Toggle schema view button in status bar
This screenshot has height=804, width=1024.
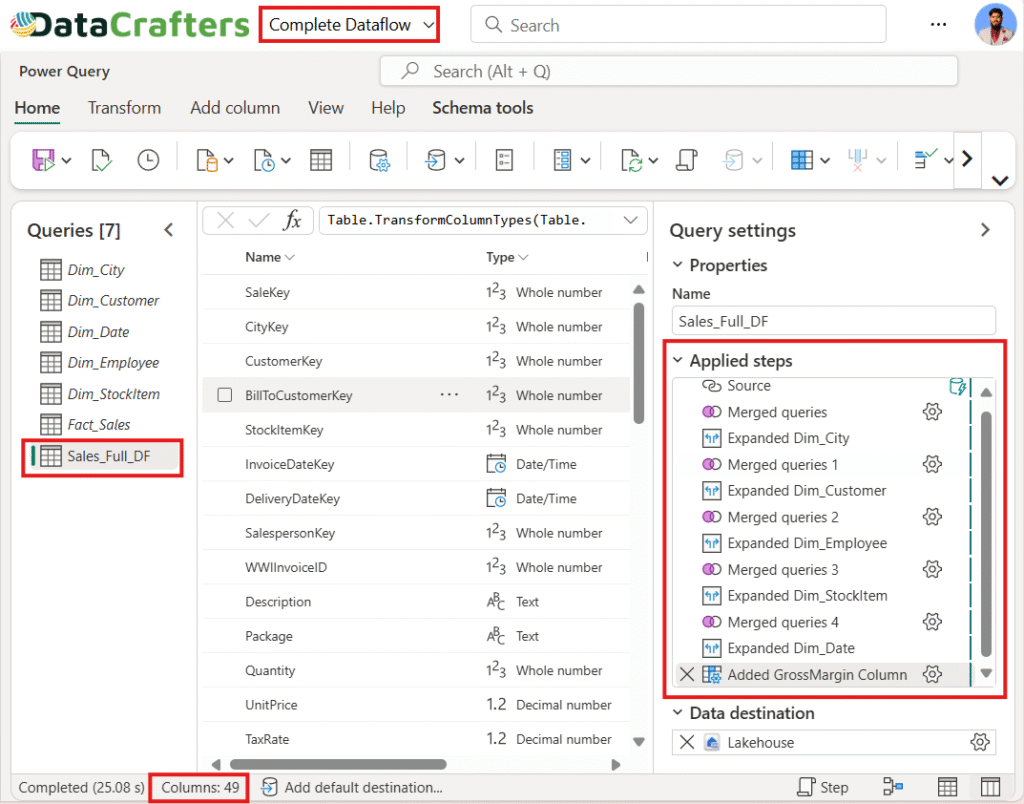tap(990, 787)
